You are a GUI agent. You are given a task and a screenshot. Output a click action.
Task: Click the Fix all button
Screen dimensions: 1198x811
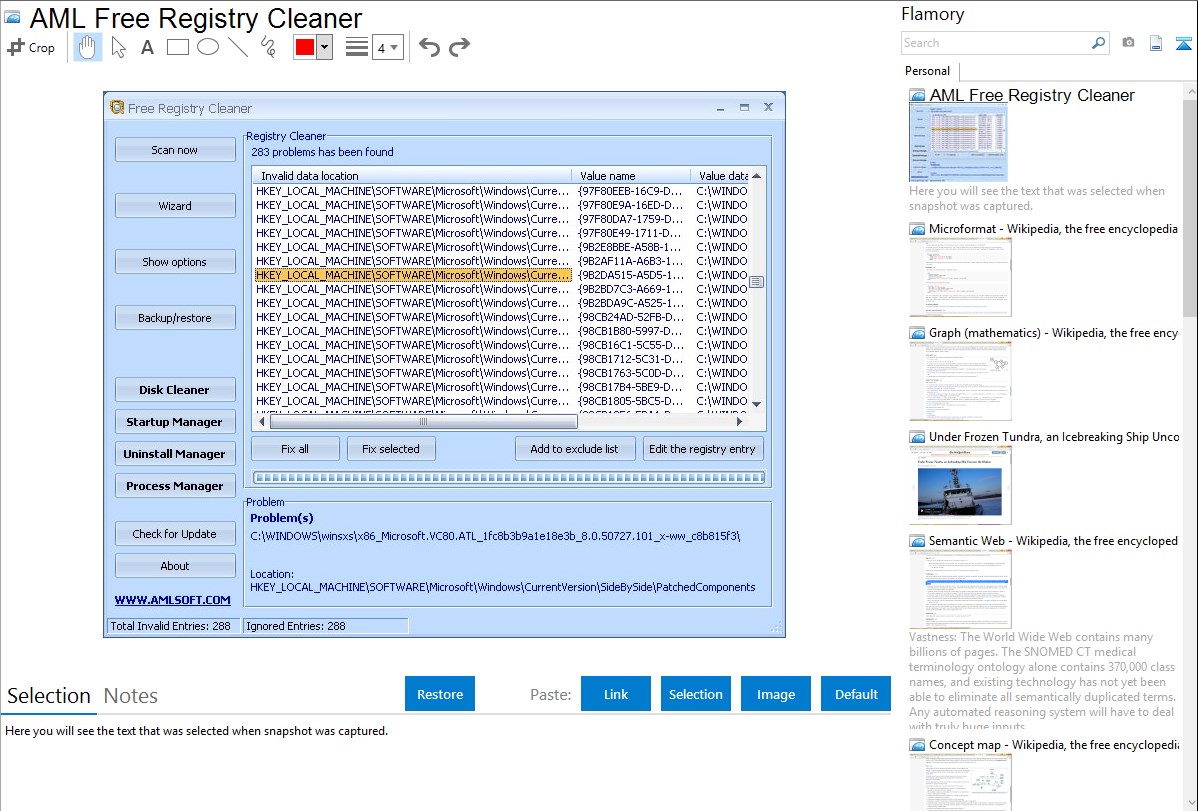pyautogui.click(x=295, y=449)
